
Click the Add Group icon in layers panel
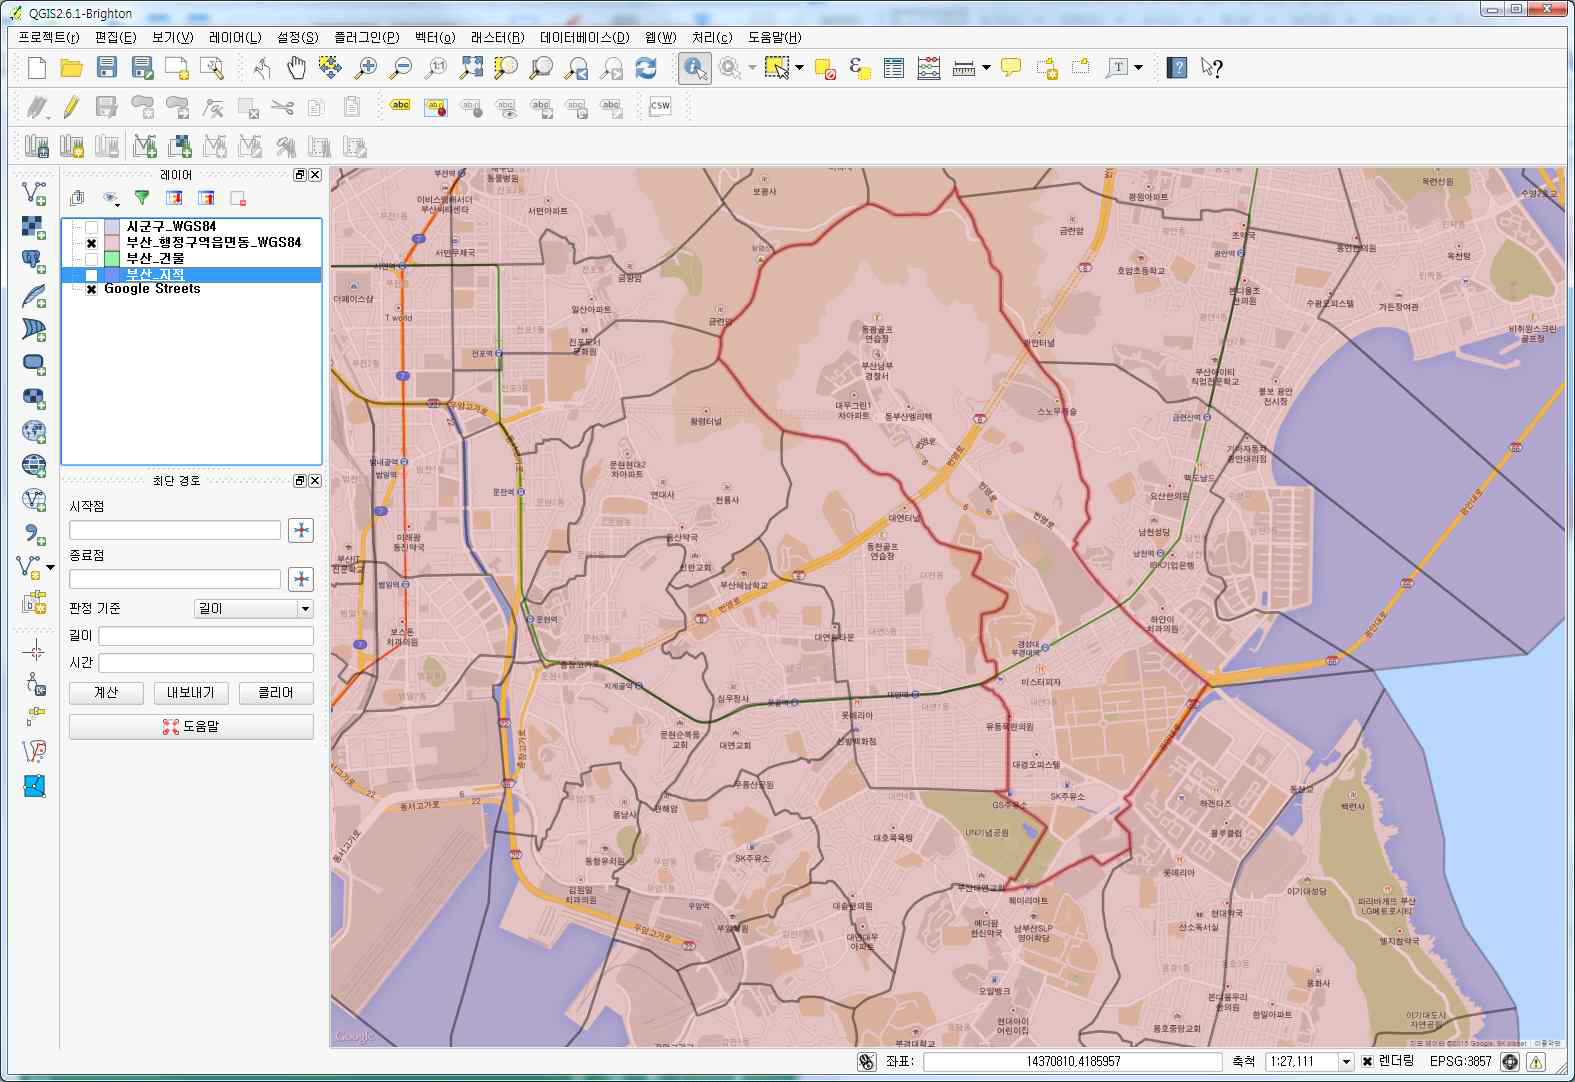(76, 198)
